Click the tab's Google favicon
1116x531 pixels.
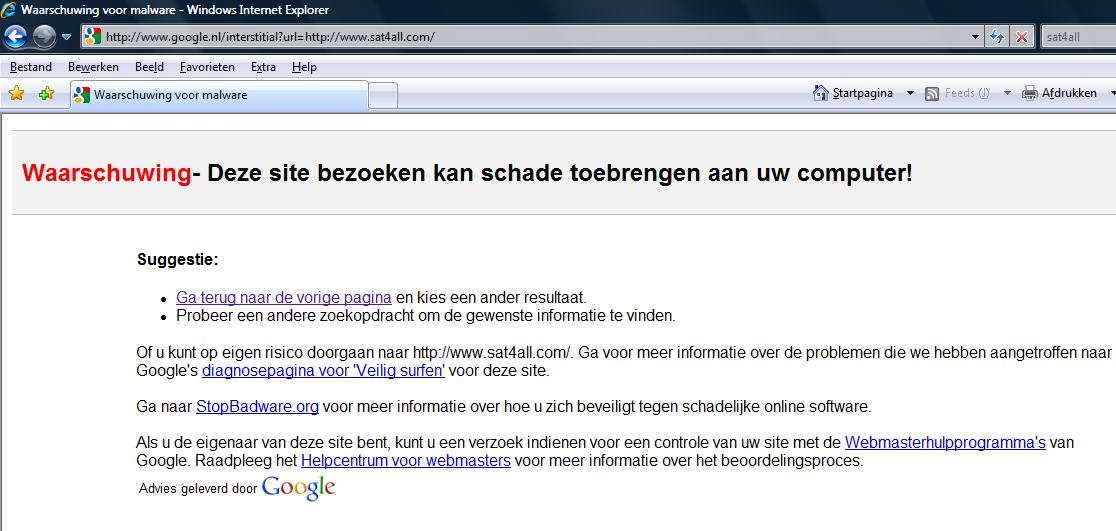[82, 95]
